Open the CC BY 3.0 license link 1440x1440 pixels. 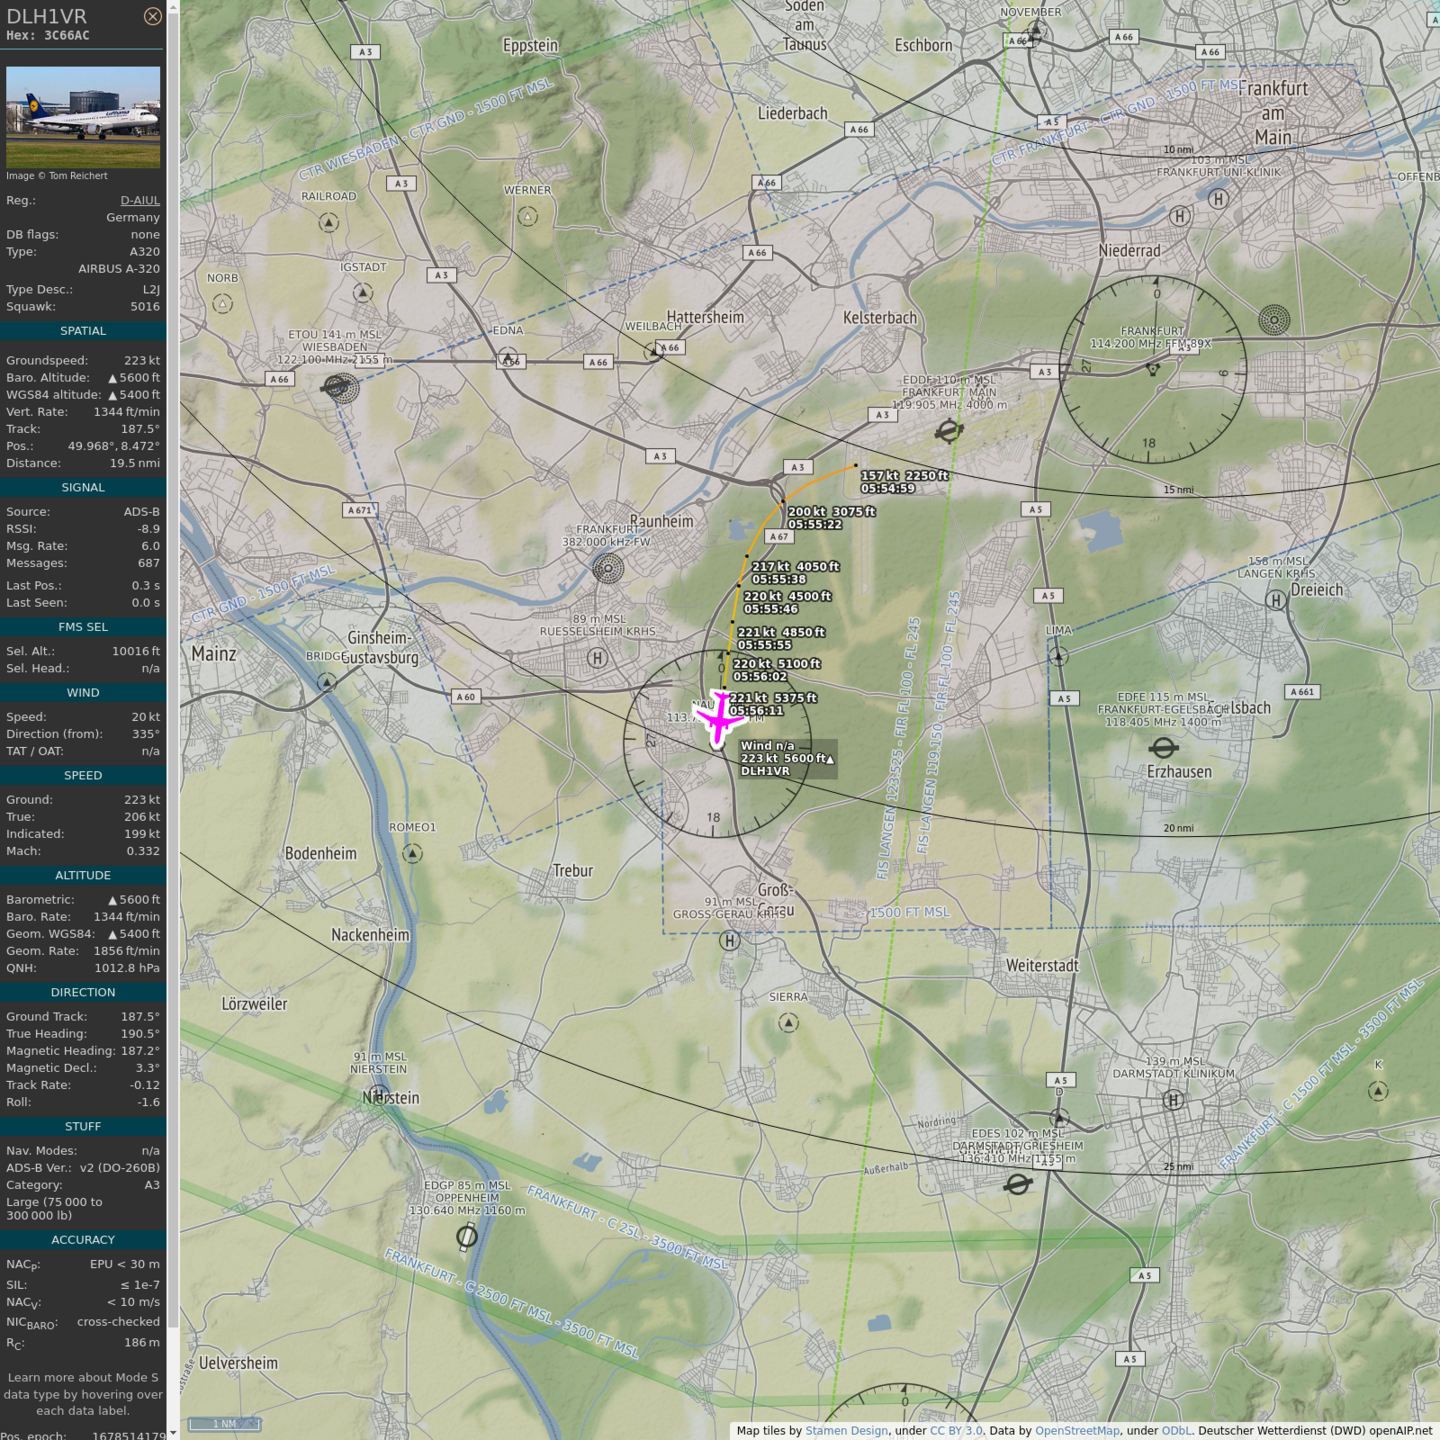click(956, 1430)
